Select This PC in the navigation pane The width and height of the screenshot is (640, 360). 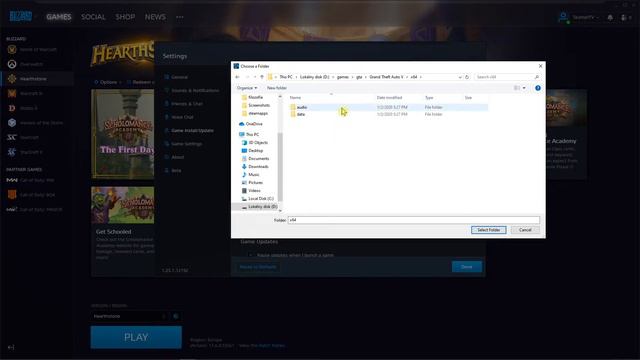[x=249, y=134]
